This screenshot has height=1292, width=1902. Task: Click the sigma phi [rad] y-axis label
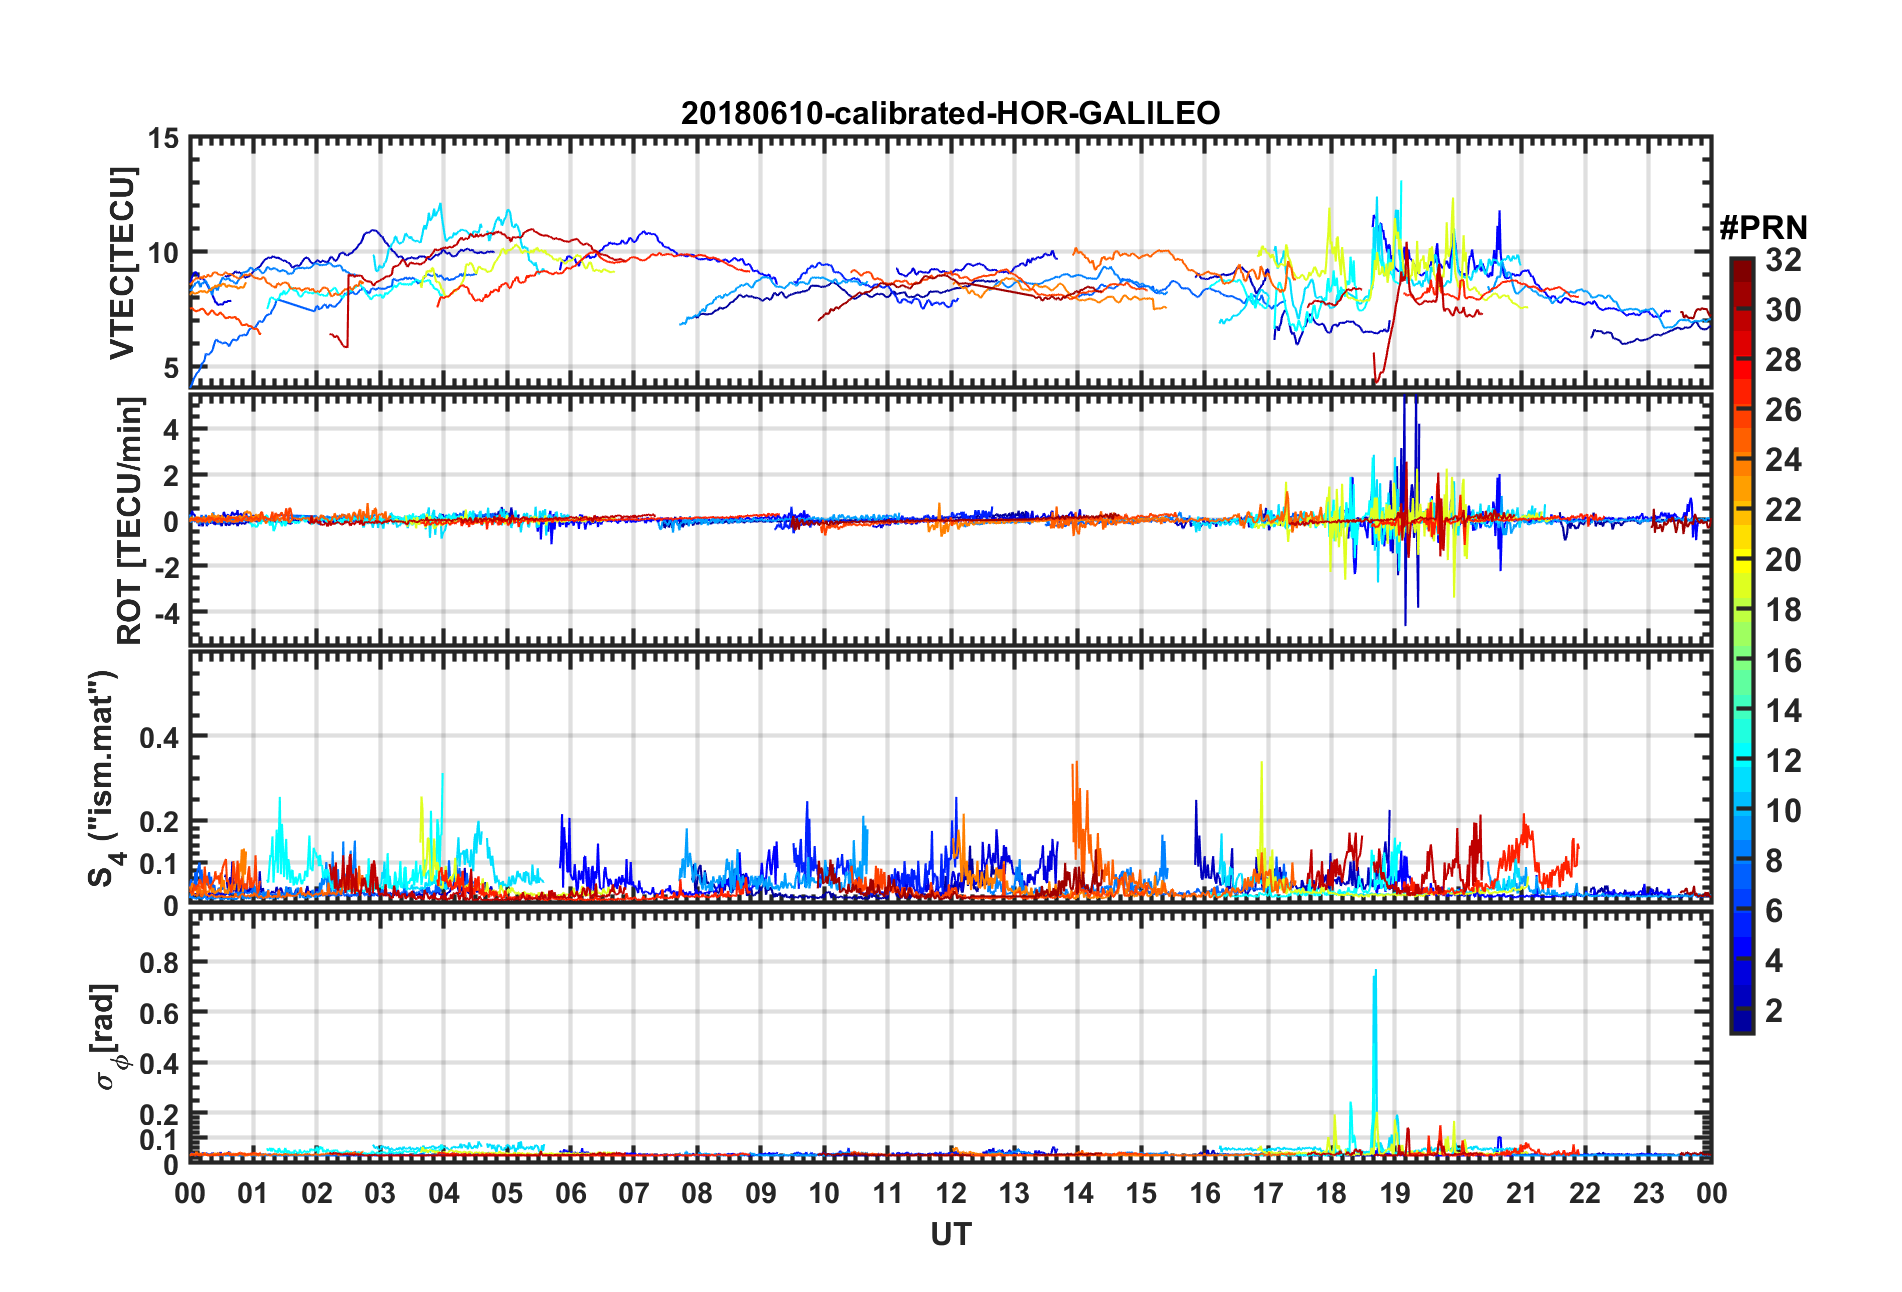tap(107, 1037)
